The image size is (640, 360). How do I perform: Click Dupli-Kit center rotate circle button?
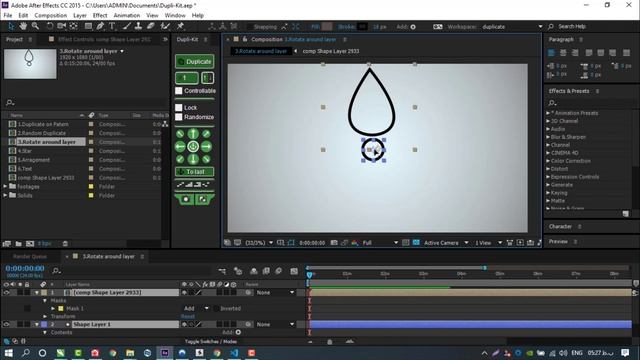point(193,147)
